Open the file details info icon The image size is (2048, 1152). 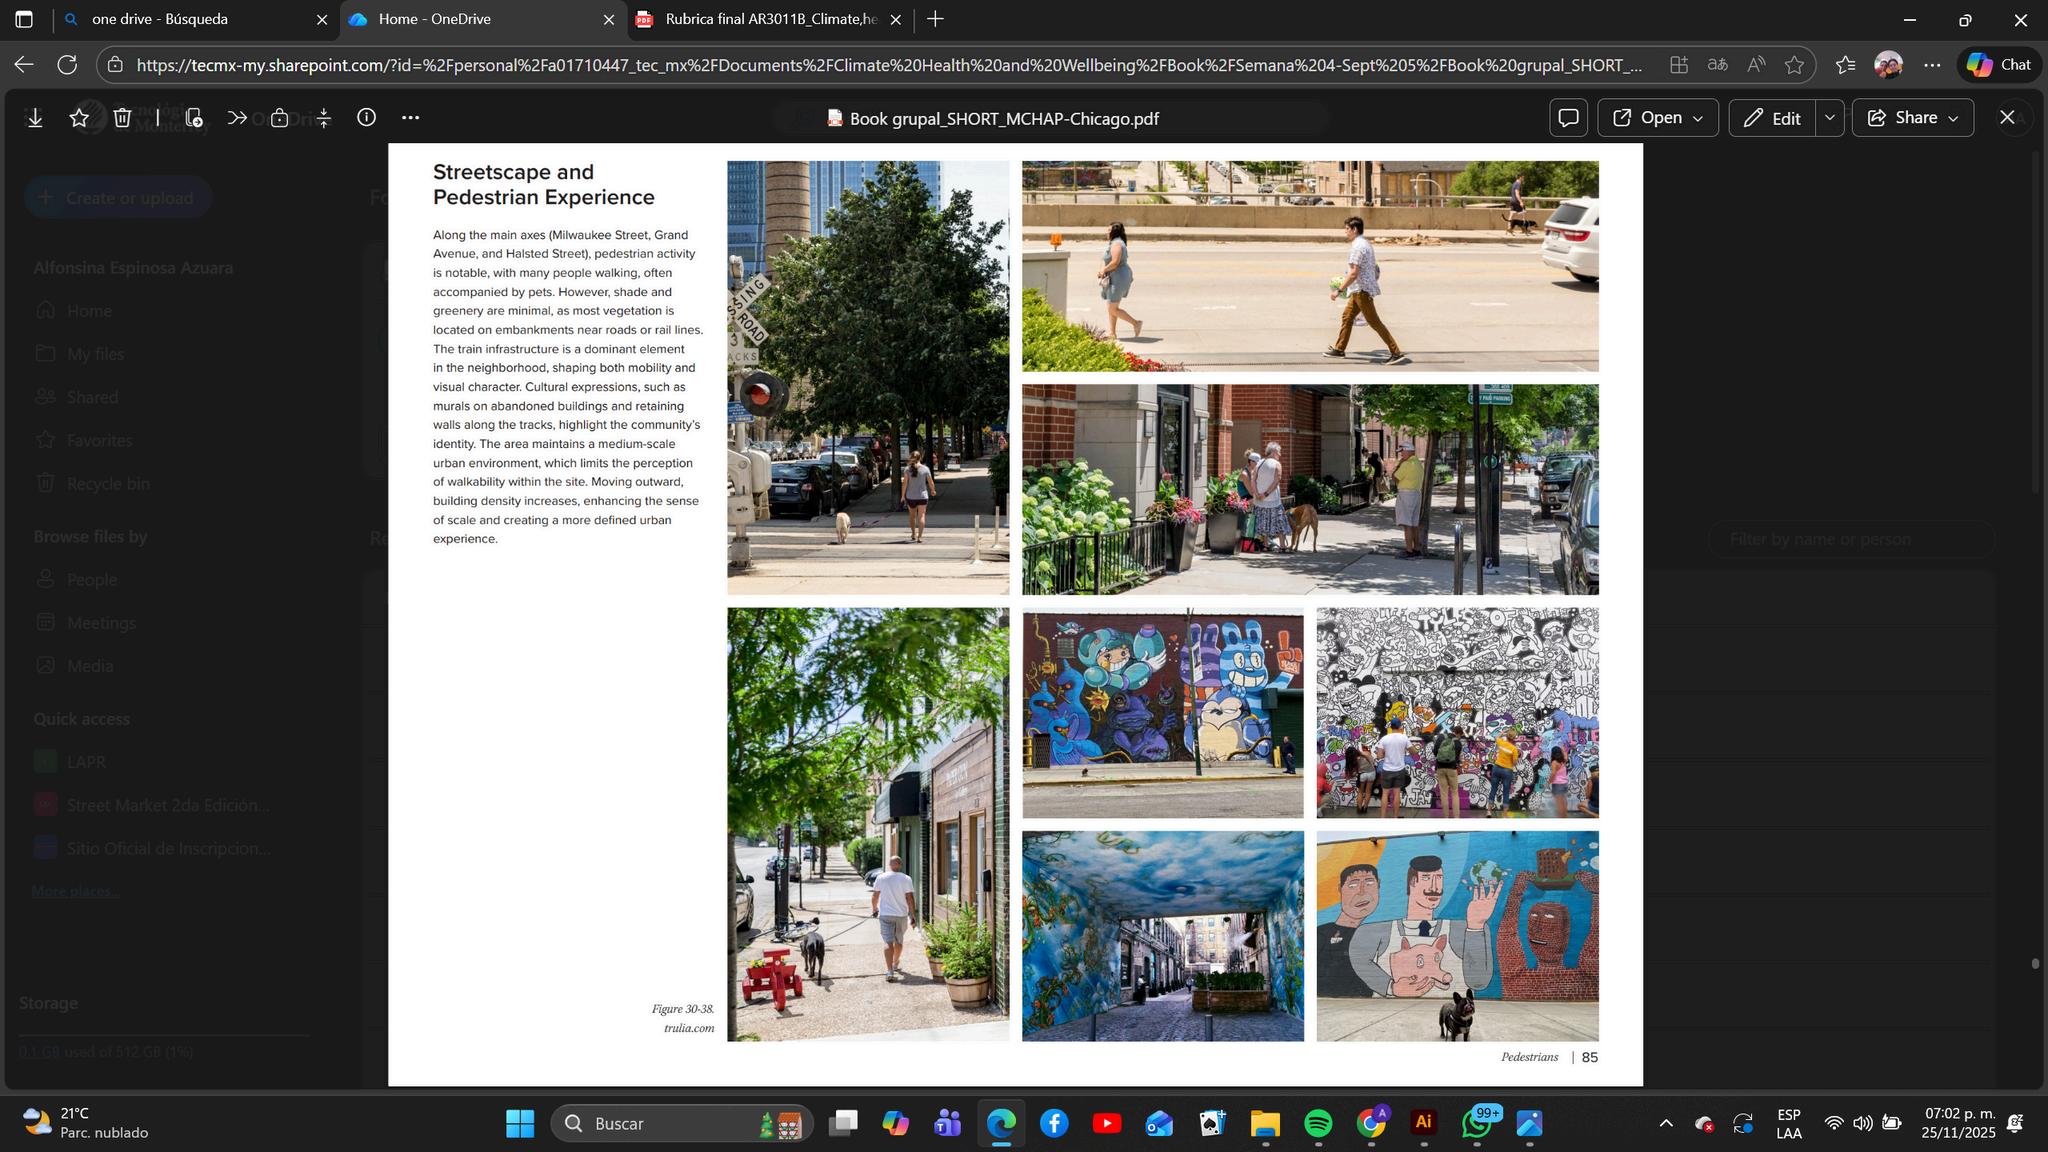tap(367, 118)
